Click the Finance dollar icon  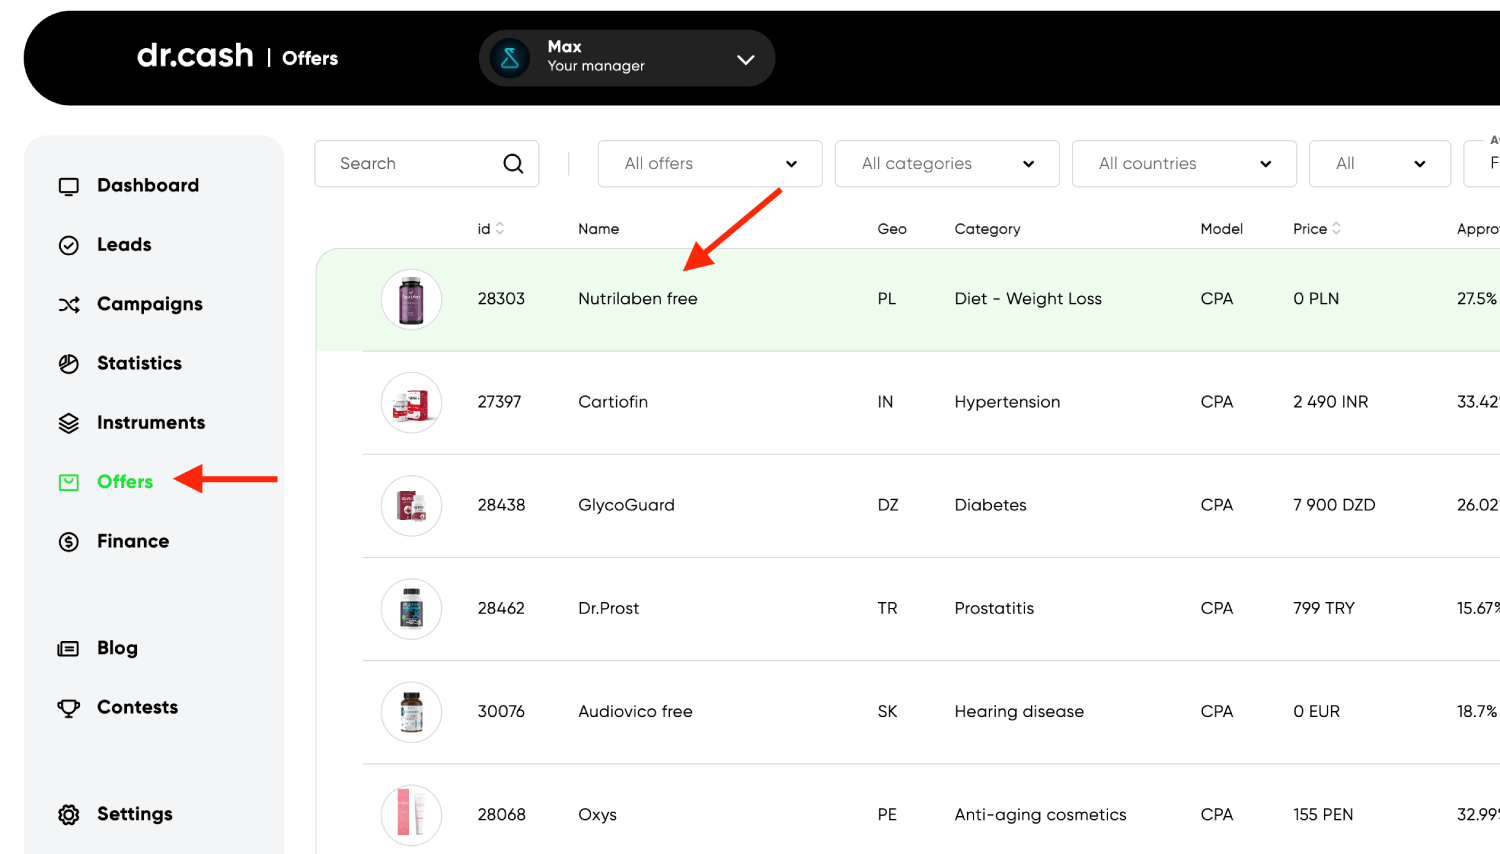[69, 542]
